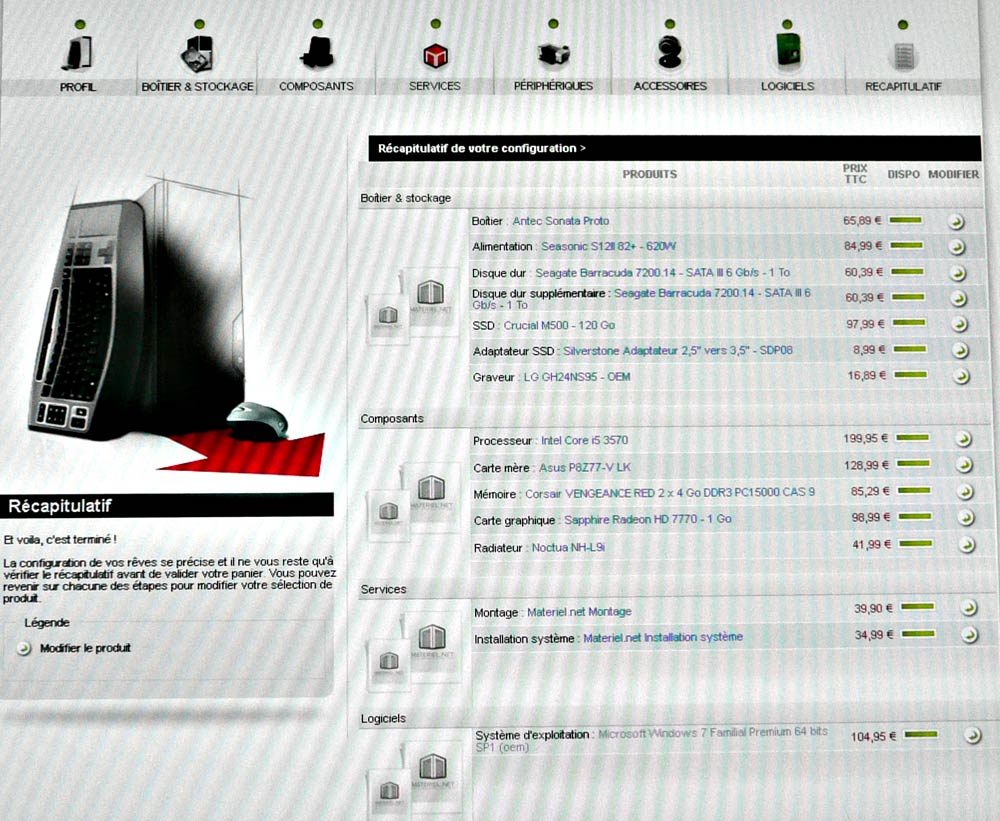Click the 199,95 € processor price
This screenshot has width=1000, height=821.
pyautogui.click(x=865, y=439)
